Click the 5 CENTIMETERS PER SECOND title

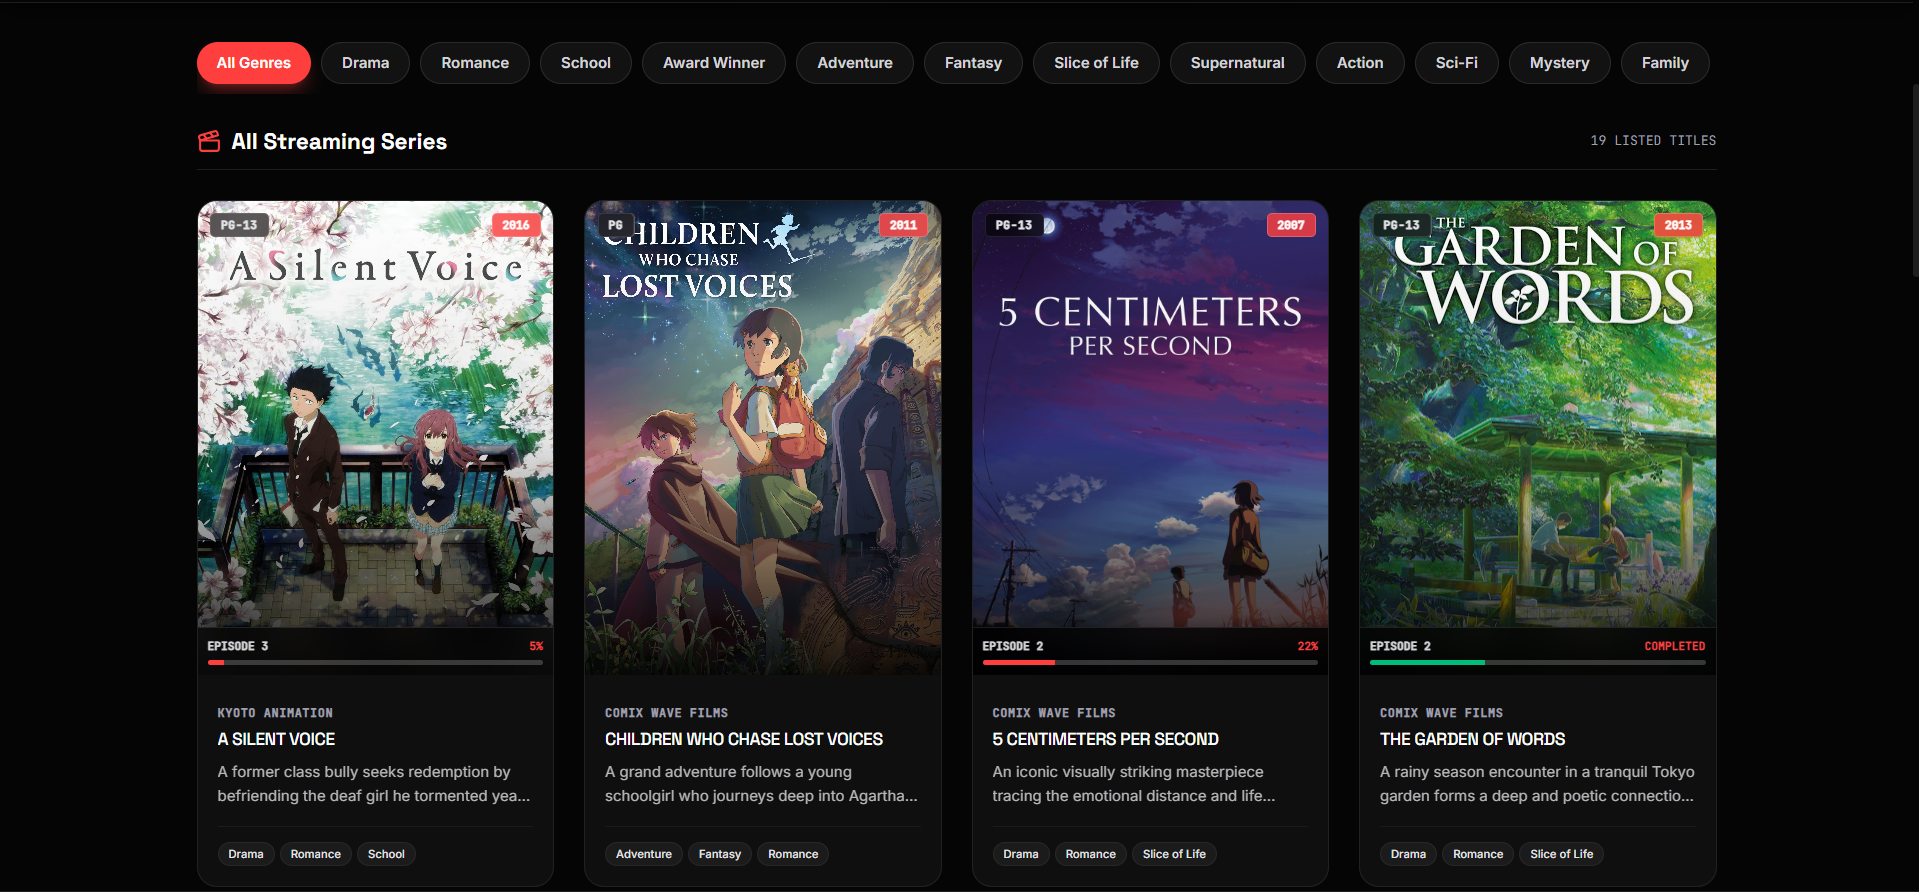click(x=1105, y=739)
